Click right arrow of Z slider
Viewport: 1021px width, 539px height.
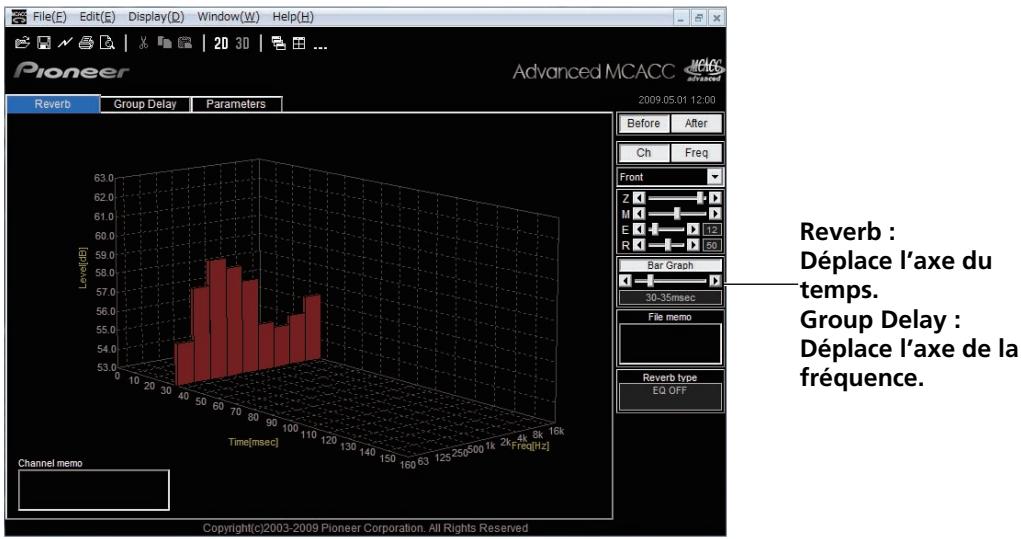coord(715,198)
